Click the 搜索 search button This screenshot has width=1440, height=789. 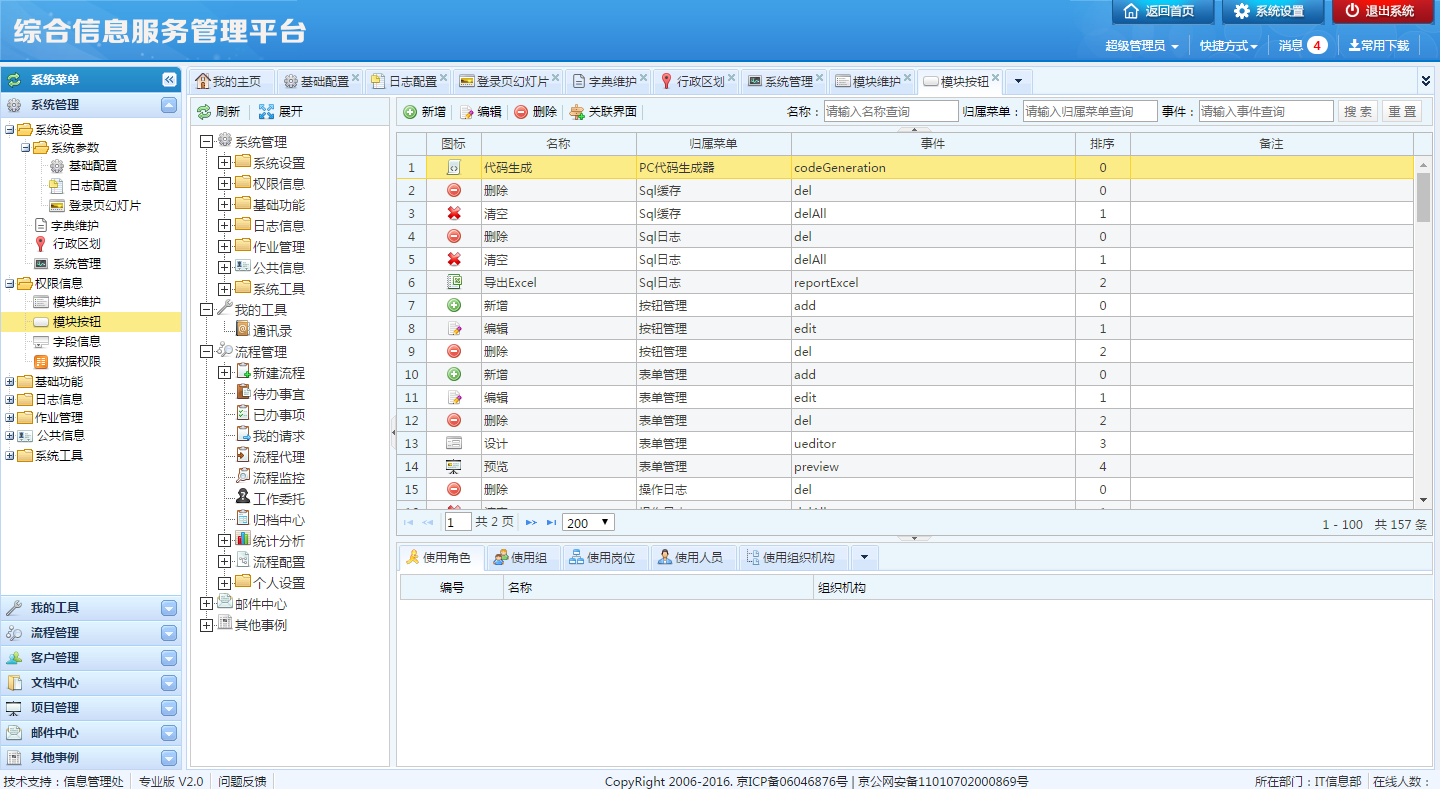(1358, 112)
